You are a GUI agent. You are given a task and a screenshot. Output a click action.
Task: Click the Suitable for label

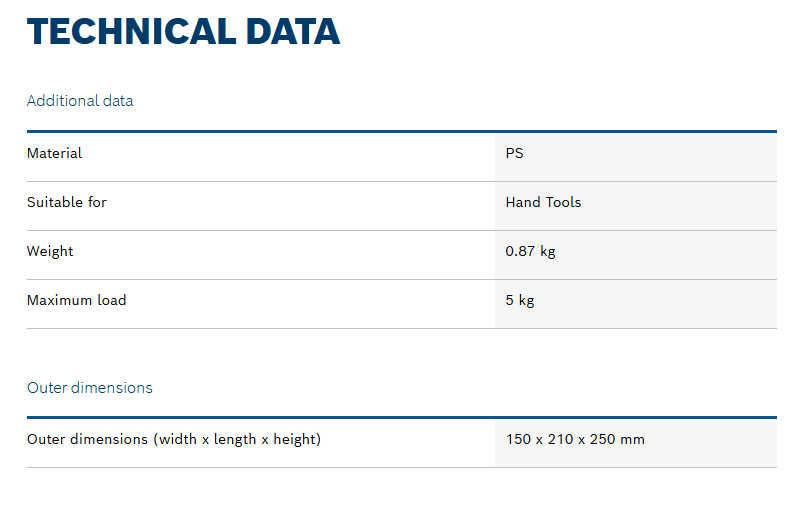click(67, 202)
